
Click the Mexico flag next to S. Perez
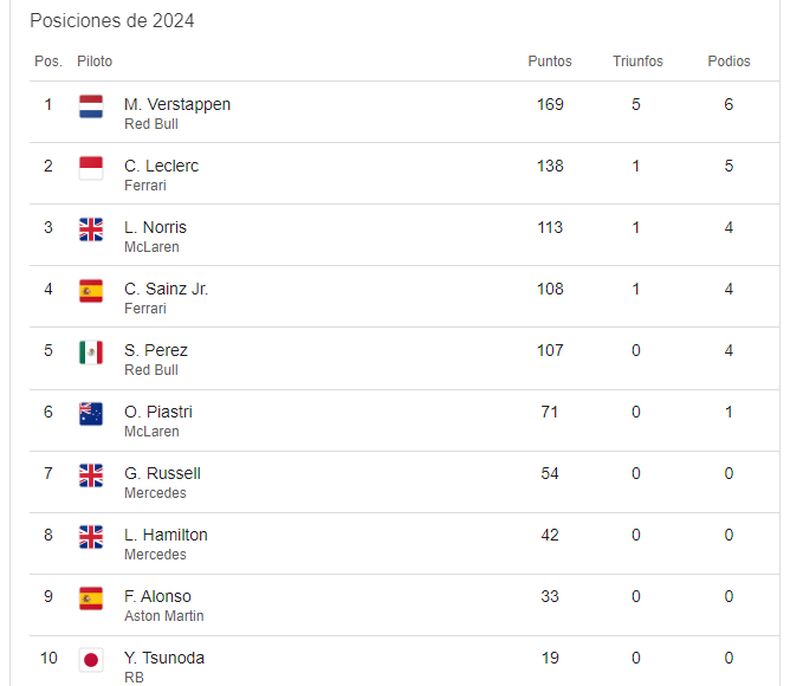91,352
